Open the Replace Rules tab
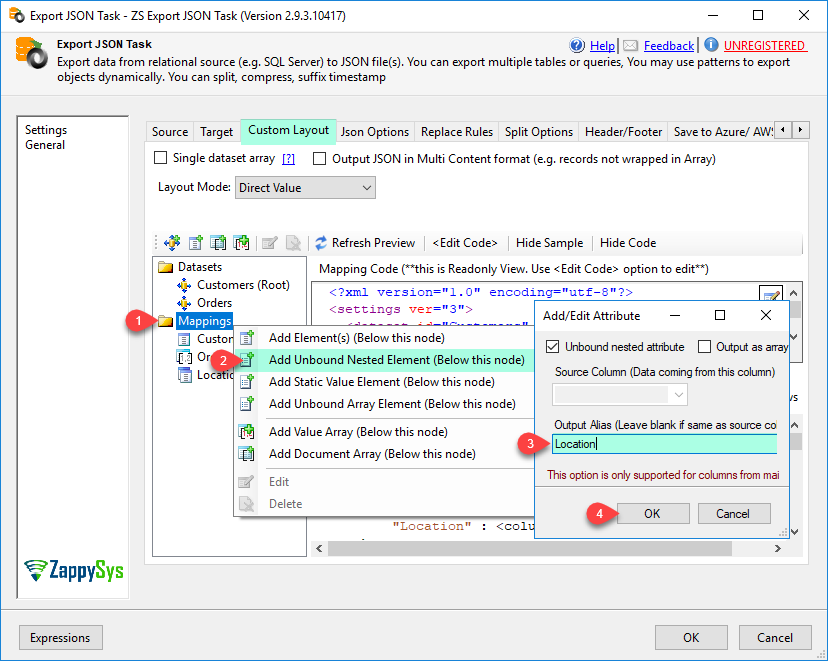Image resolution: width=828 pixels, height=661 pixels. point(457,131)
